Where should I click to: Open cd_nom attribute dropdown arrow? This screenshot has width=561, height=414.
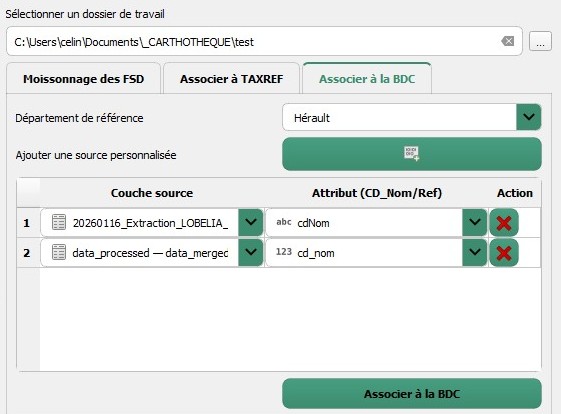coord(474,253)
